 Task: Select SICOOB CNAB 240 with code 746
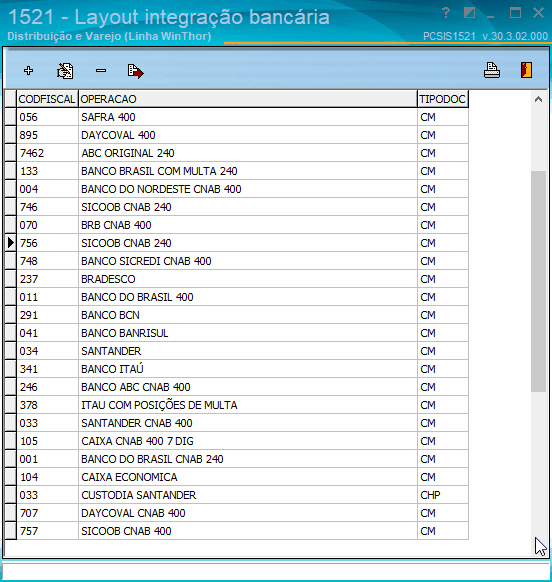[236, 207]
